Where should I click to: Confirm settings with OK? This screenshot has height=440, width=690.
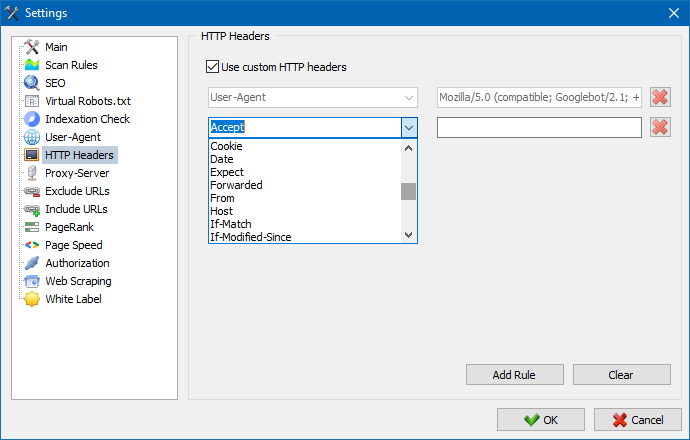pyautogui.click(x=541, y=420)
